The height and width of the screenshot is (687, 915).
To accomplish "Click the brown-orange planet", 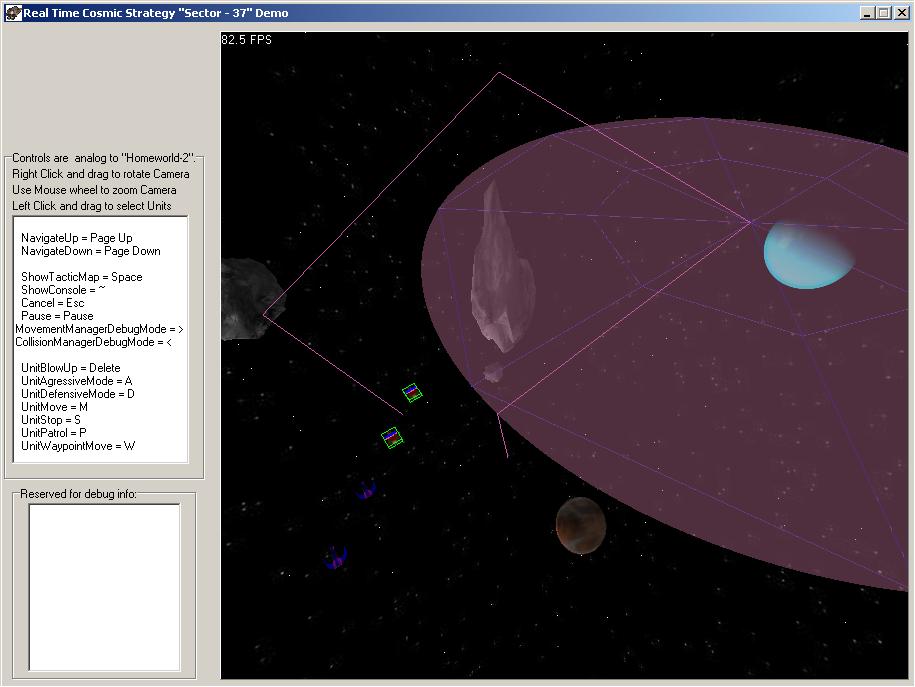I will click(581, 525).
